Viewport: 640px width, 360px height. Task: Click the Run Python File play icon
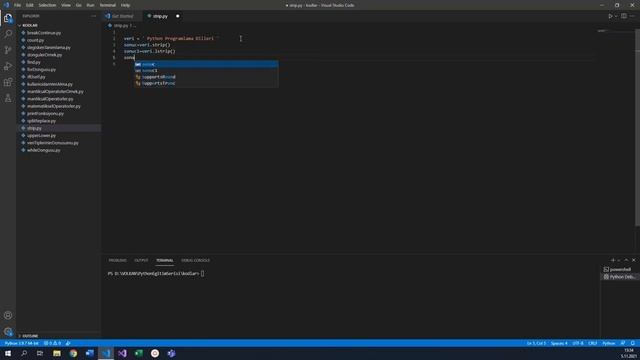click(610, 16)
